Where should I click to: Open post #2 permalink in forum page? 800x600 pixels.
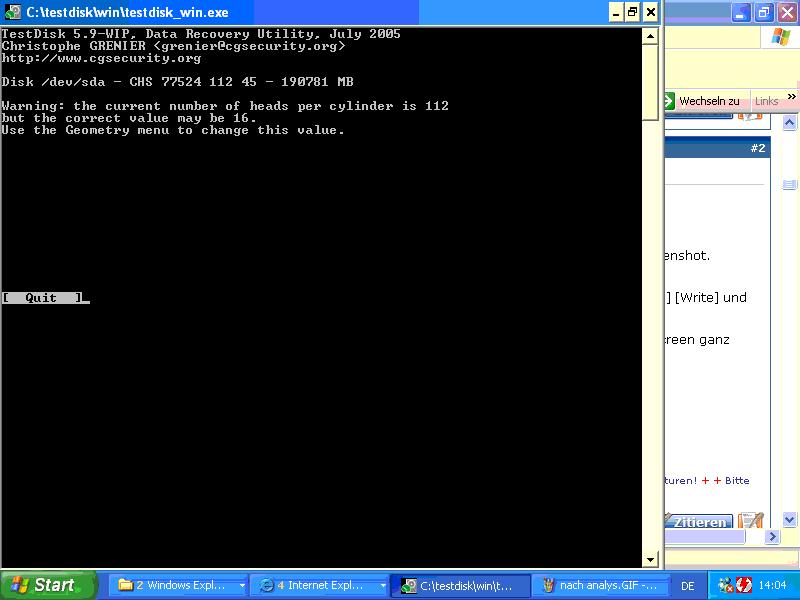coord(758,148)
